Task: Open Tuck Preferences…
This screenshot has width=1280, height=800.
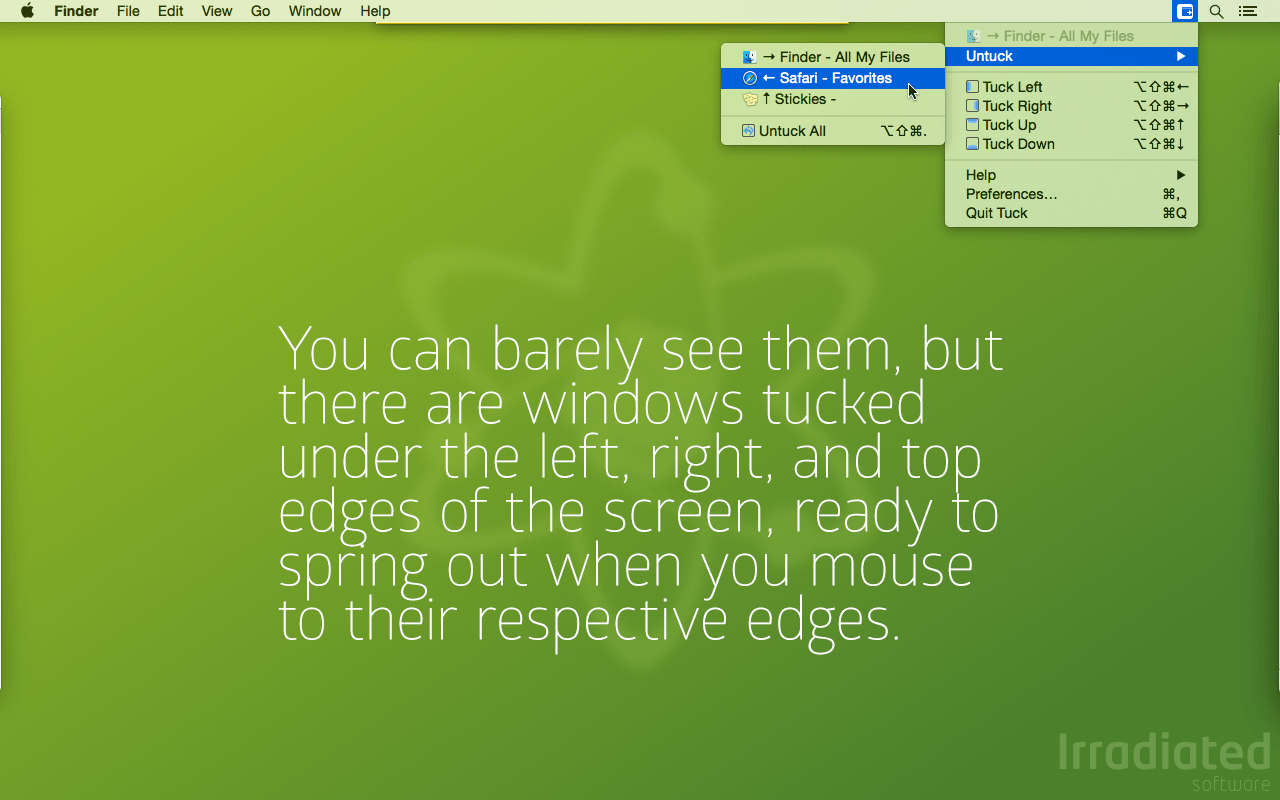Action: pyautogui.click(x=1011, y=194)
